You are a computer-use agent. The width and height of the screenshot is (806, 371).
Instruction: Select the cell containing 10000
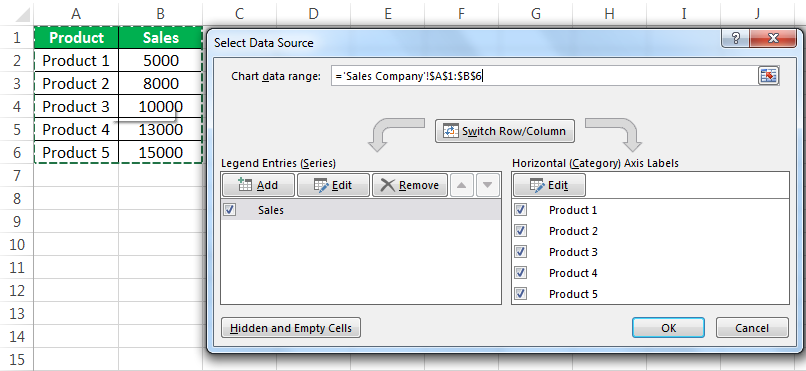160,106
